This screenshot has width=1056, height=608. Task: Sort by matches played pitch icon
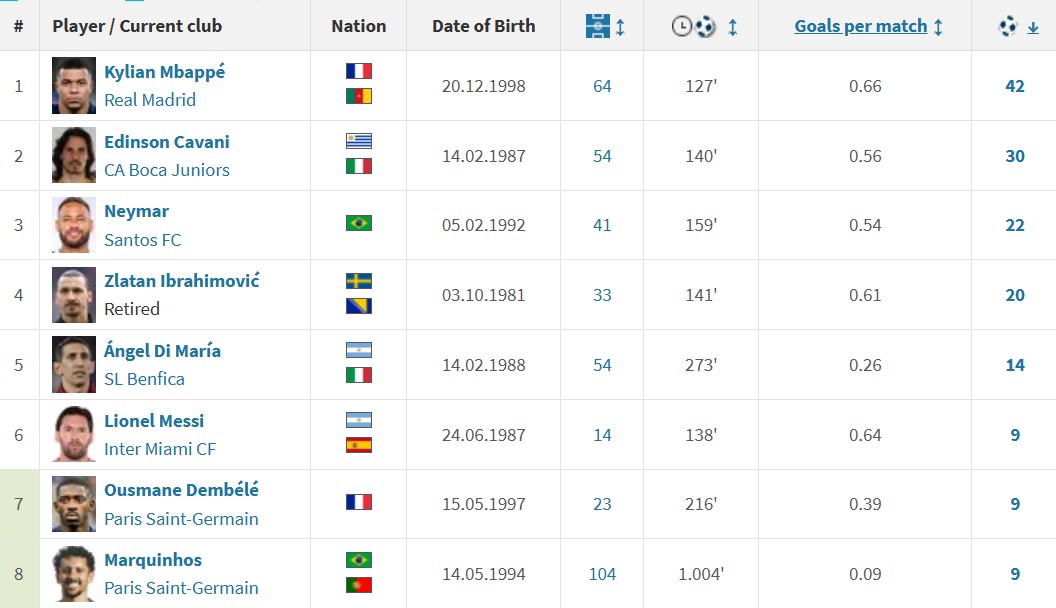pos(598,27)
